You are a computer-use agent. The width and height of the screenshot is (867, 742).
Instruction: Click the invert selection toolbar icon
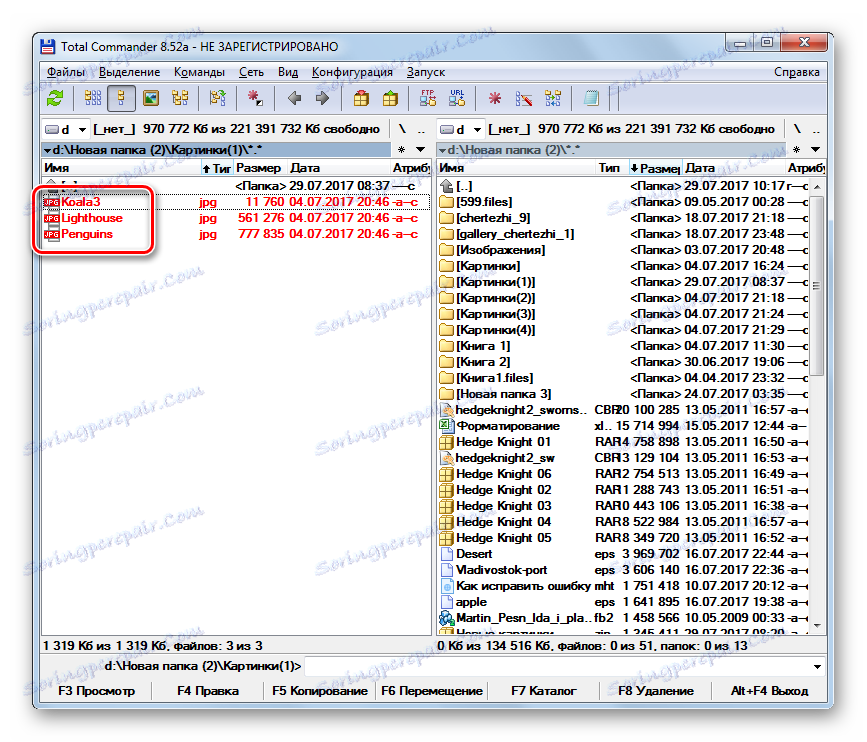tap(217, 98)
